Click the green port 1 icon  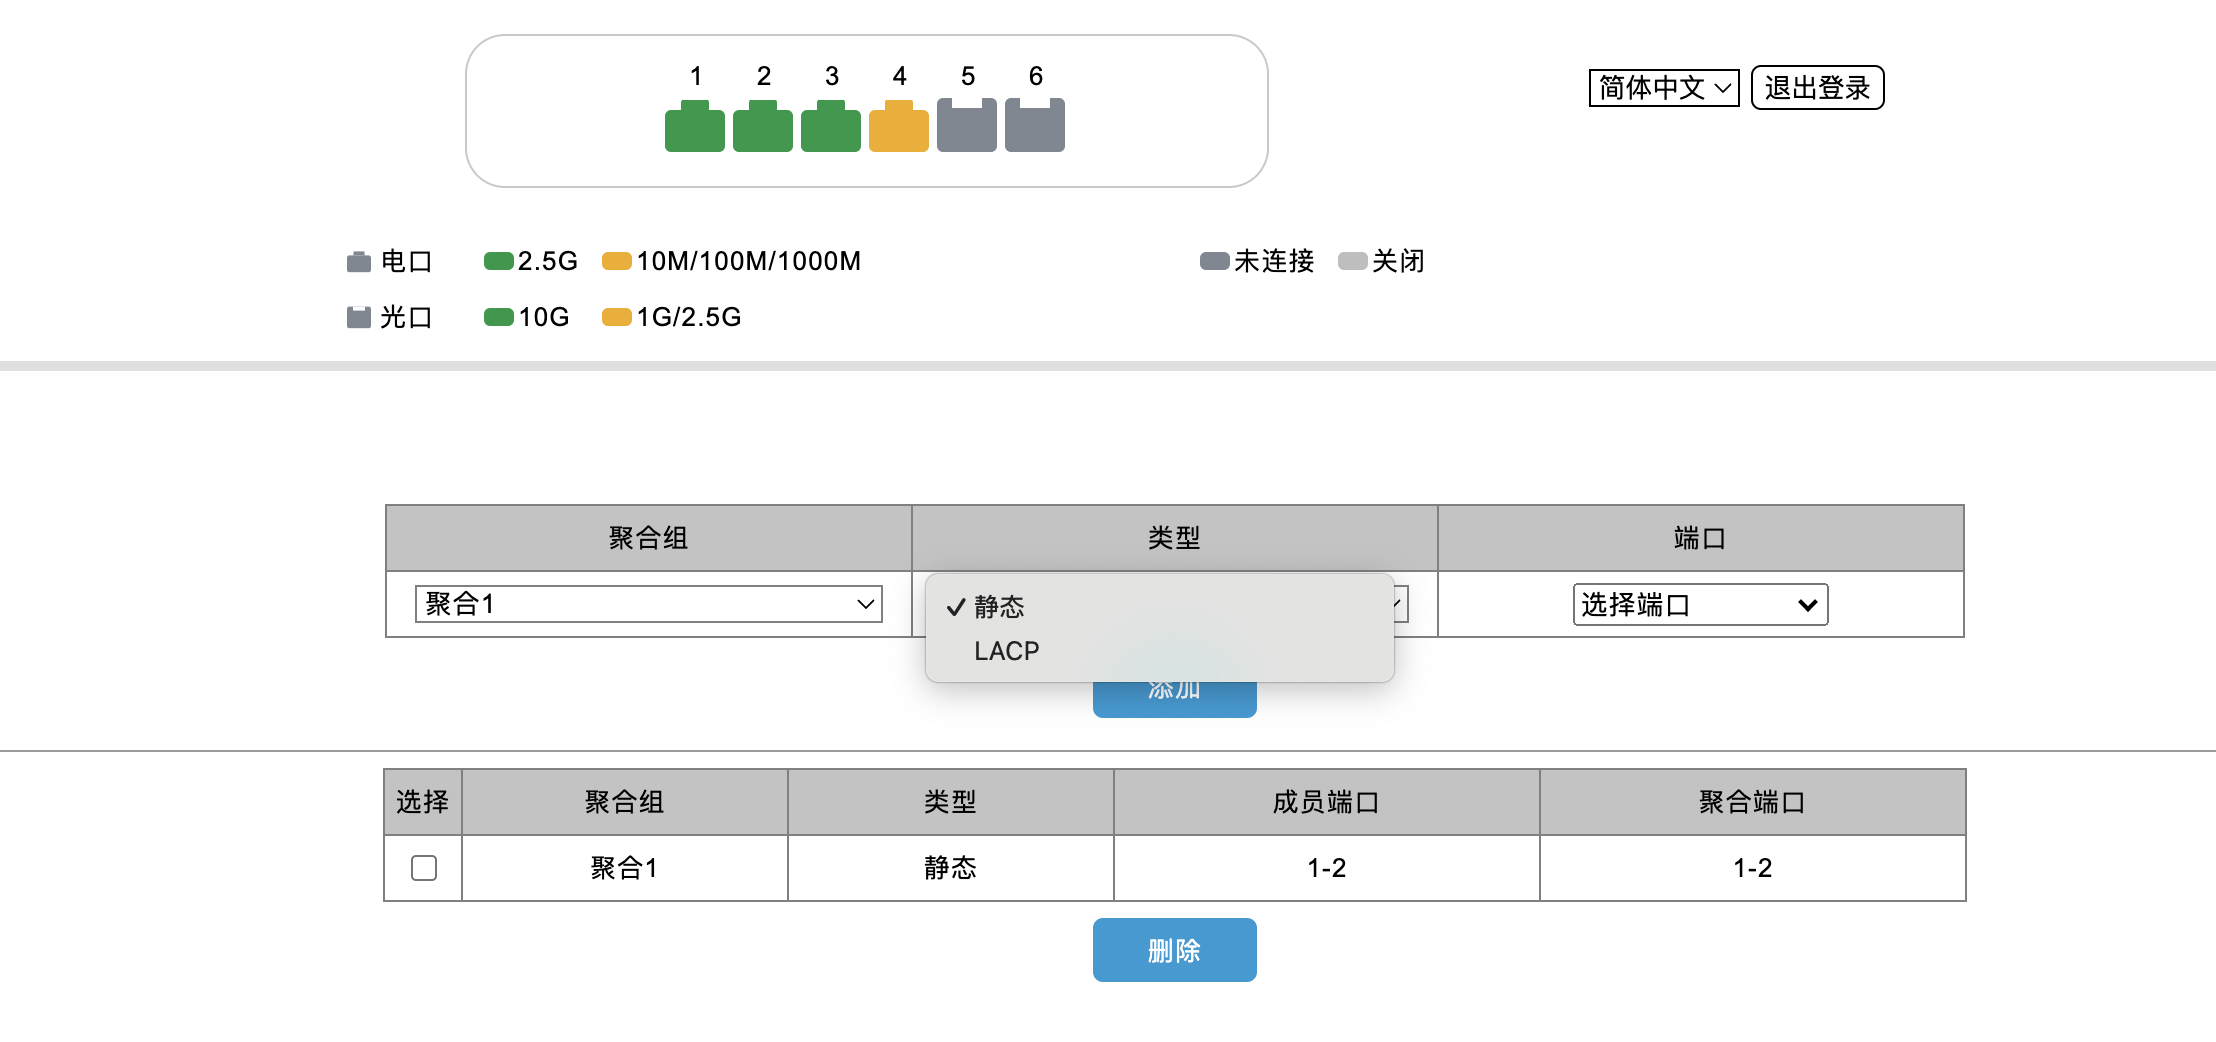[695, 126]
